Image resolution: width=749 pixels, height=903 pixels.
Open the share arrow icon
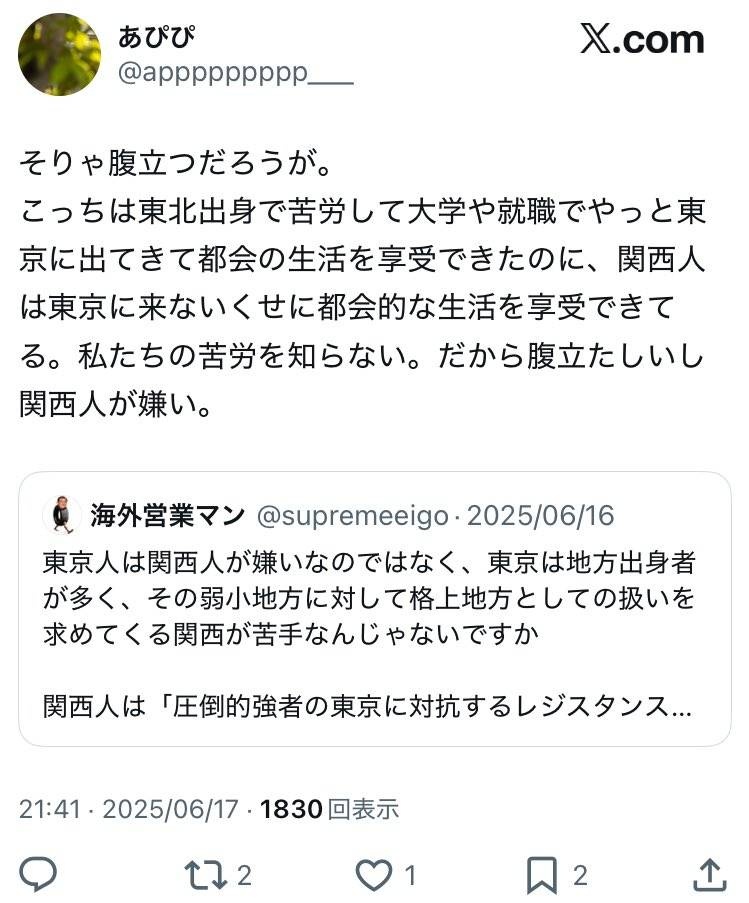(x=709, y=876)
